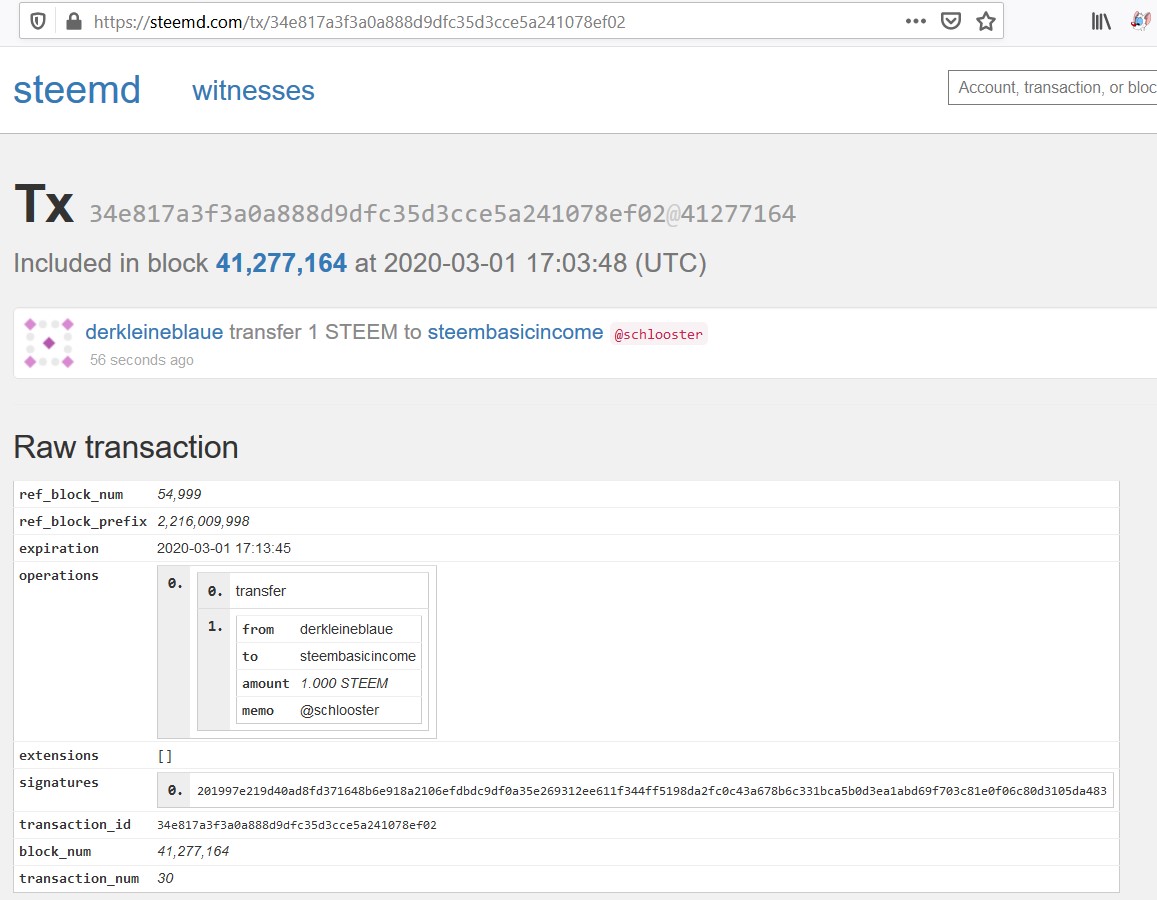The width and height of the screenshot is (1157, 900).
Task: Click the pink @schlooster memo tag
Action: point(658,334)
